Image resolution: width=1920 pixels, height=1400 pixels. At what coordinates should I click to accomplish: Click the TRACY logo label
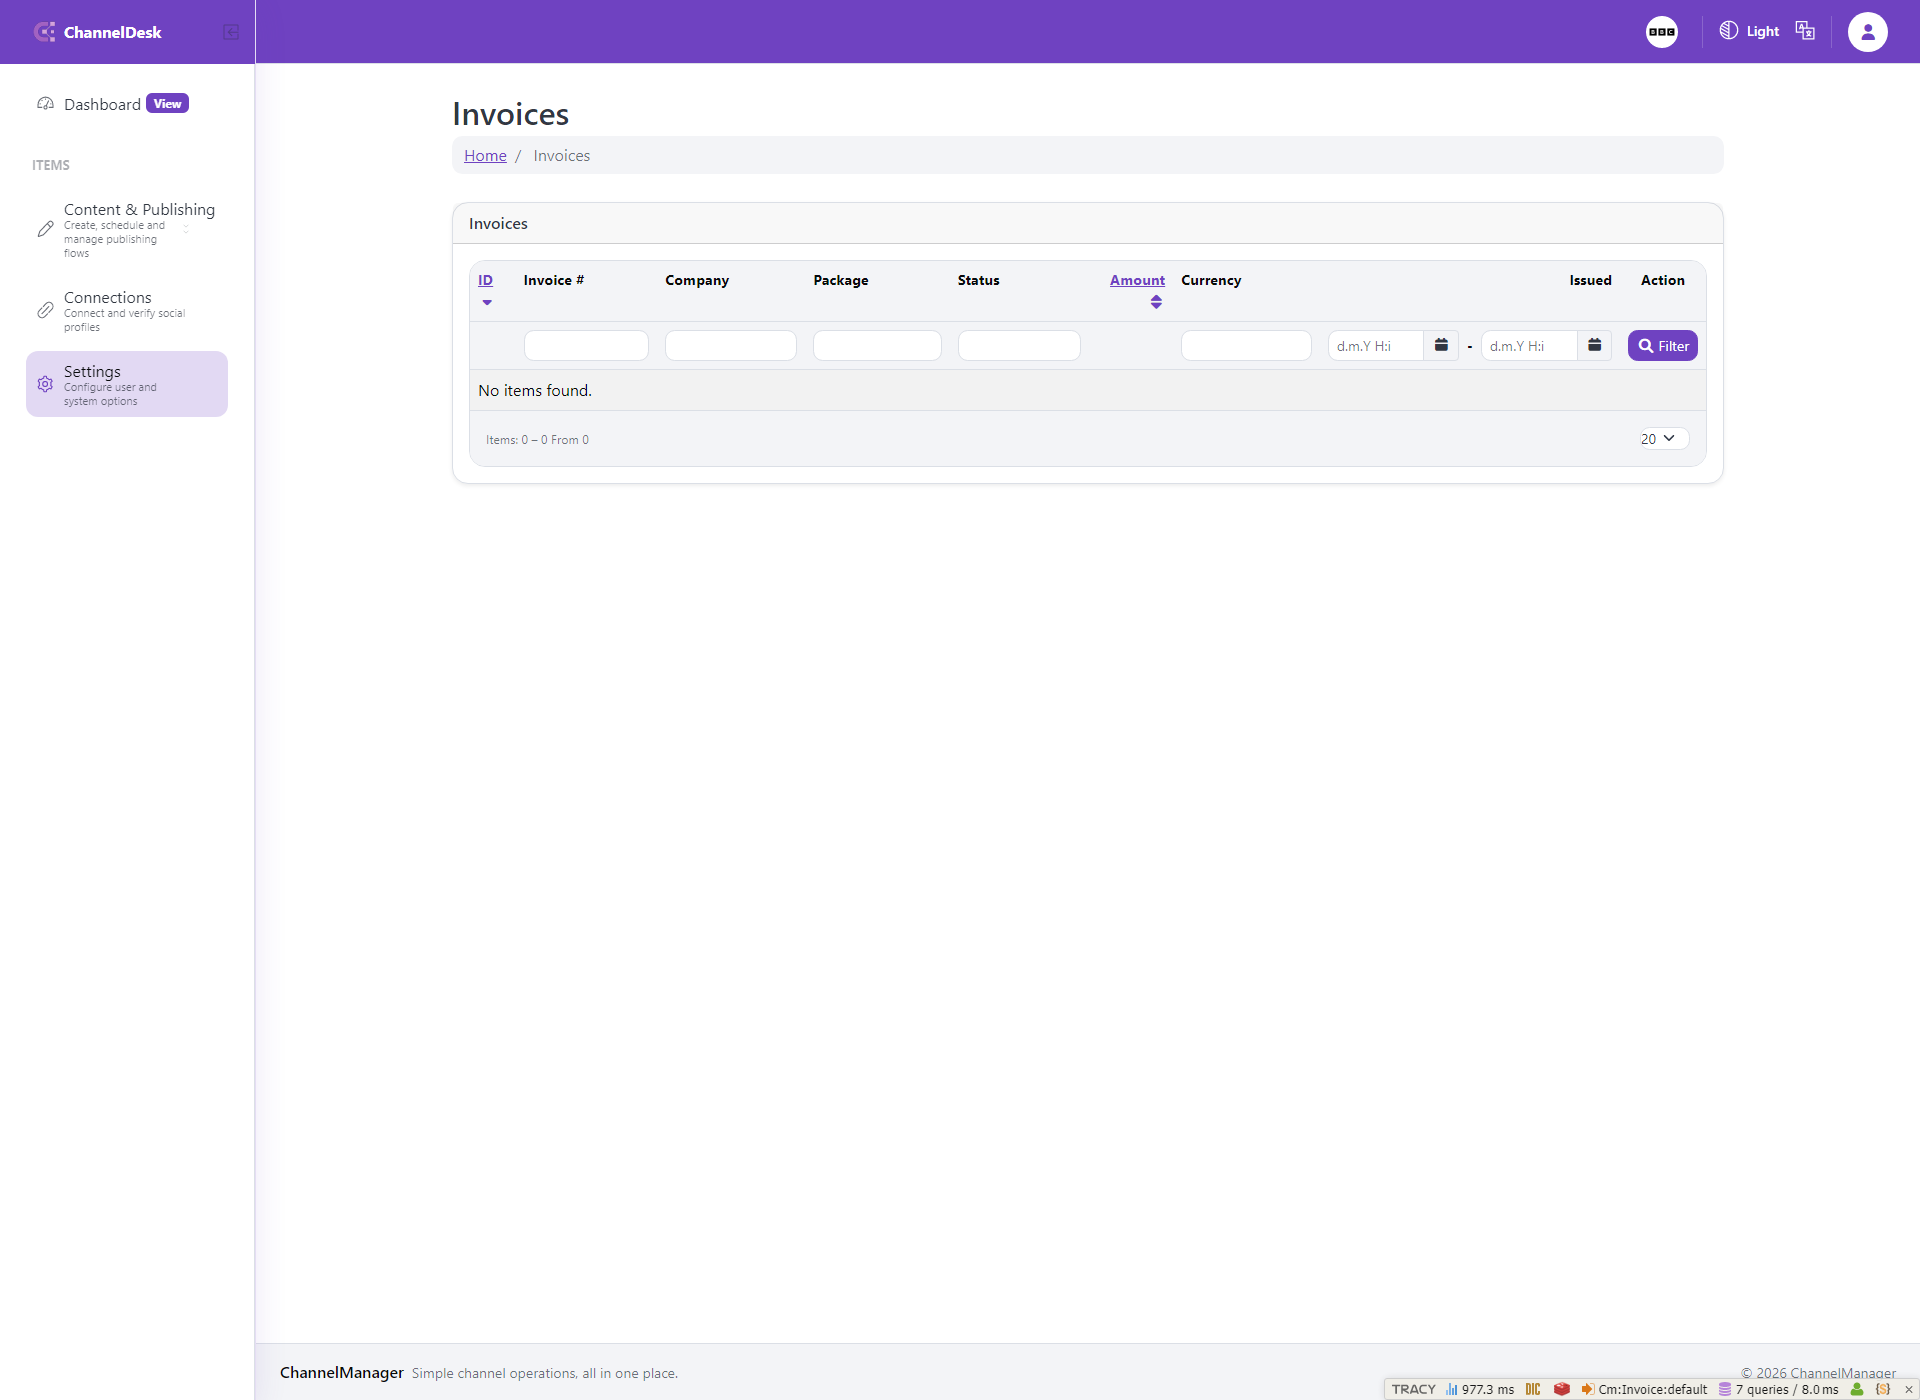[x=1413, y=1389]
